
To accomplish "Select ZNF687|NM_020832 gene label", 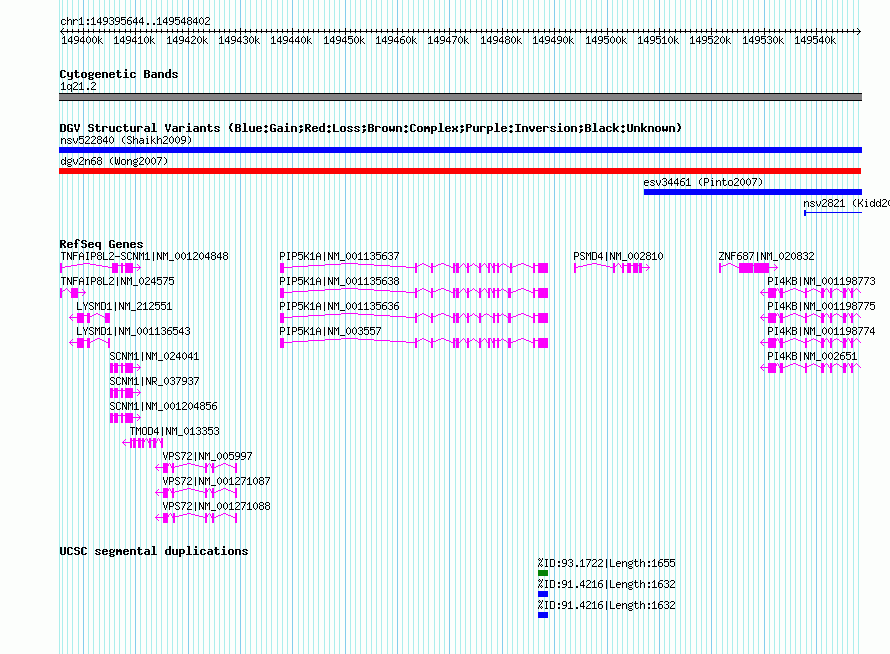I will pyautogui.click(x=766, y=256).
